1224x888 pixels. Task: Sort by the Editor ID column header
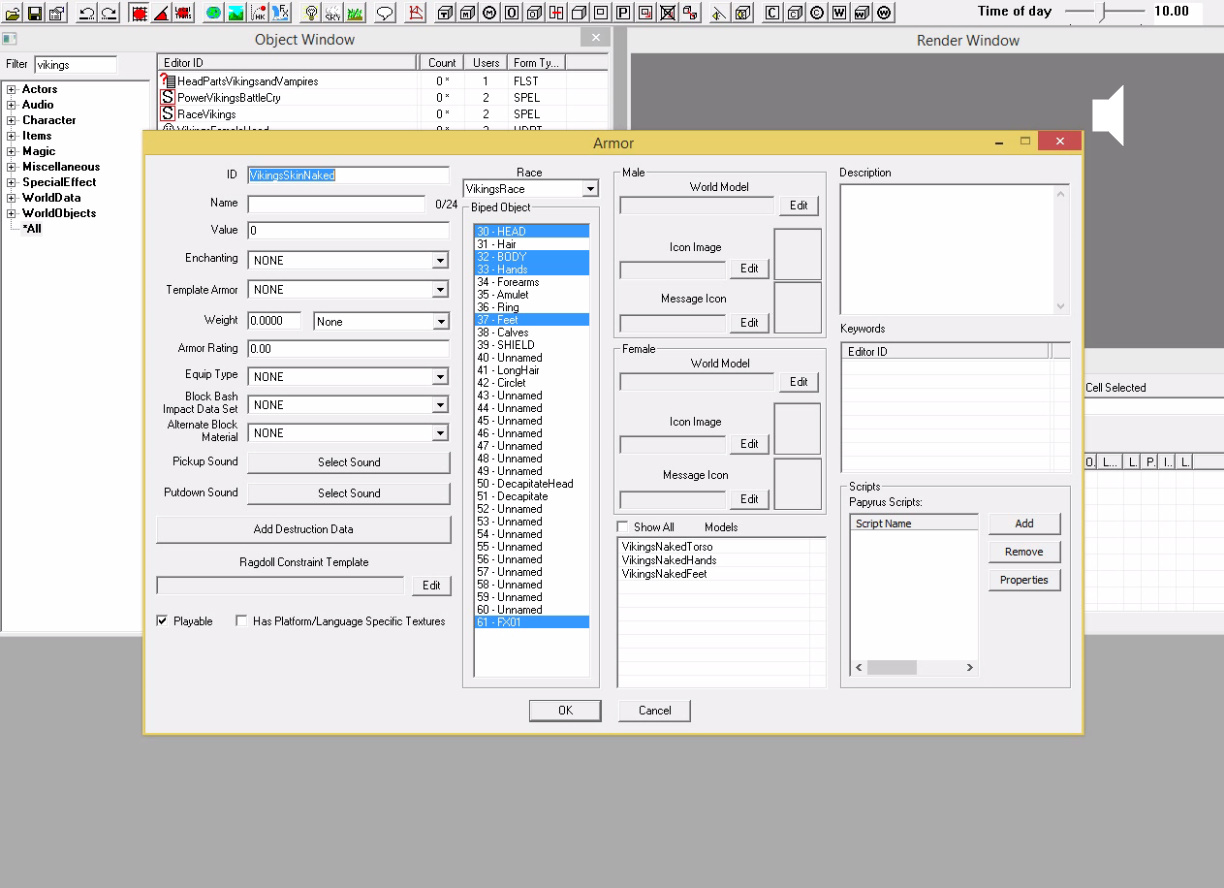[x=287, y=62]
